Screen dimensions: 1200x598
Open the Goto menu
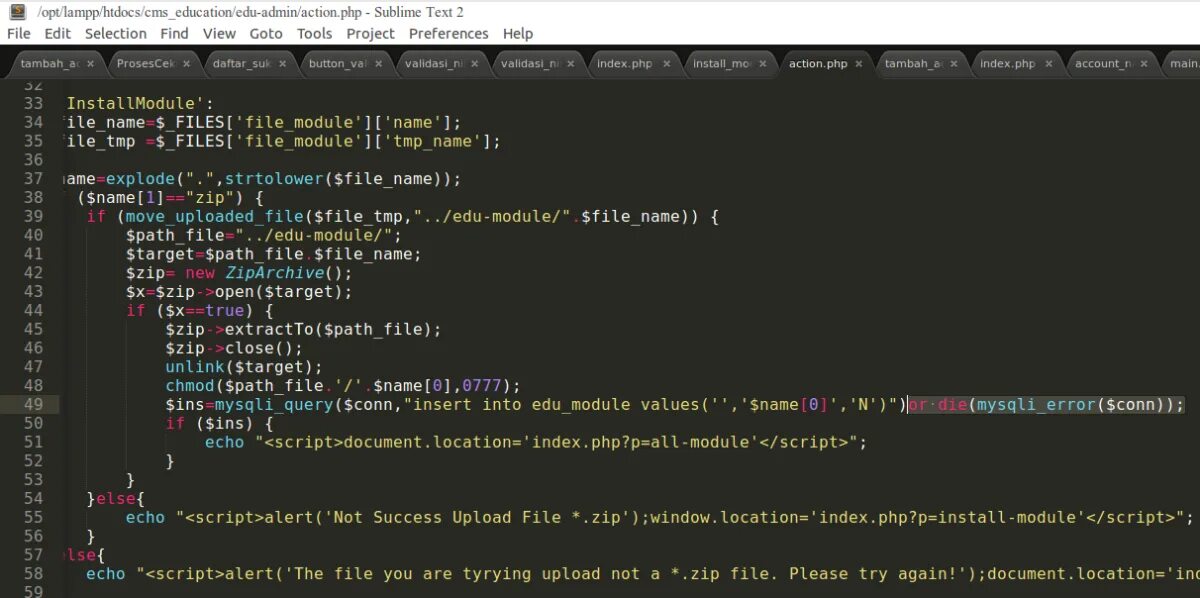pos(266,33)
